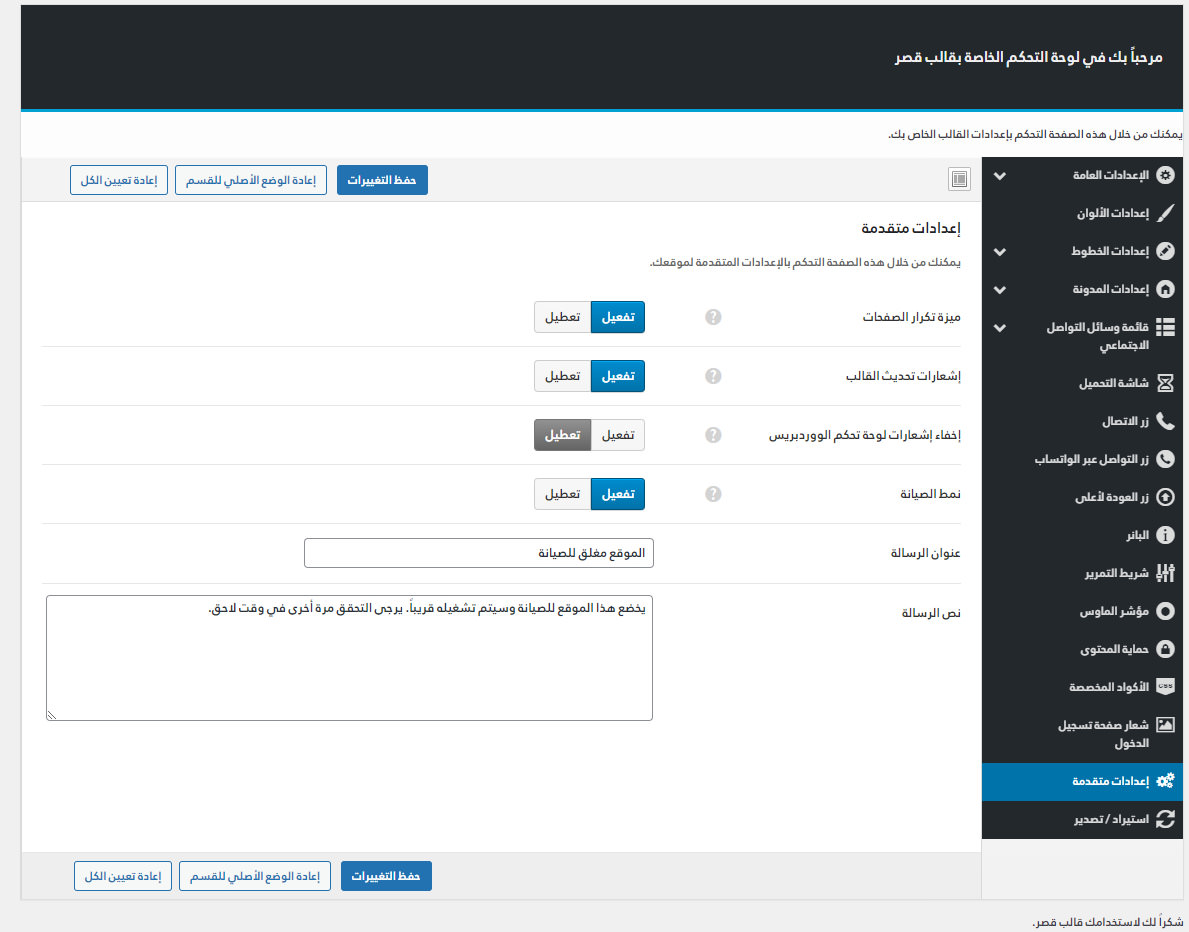Click the phone icon for زر الاتصال
This screenshot has height=932, width=1189.
coord(1165,421)
